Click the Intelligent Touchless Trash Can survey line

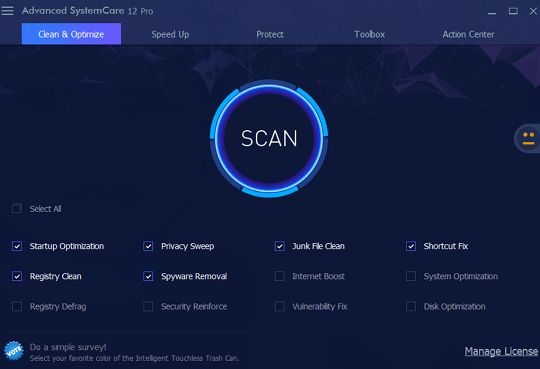[x=134, y=358]
